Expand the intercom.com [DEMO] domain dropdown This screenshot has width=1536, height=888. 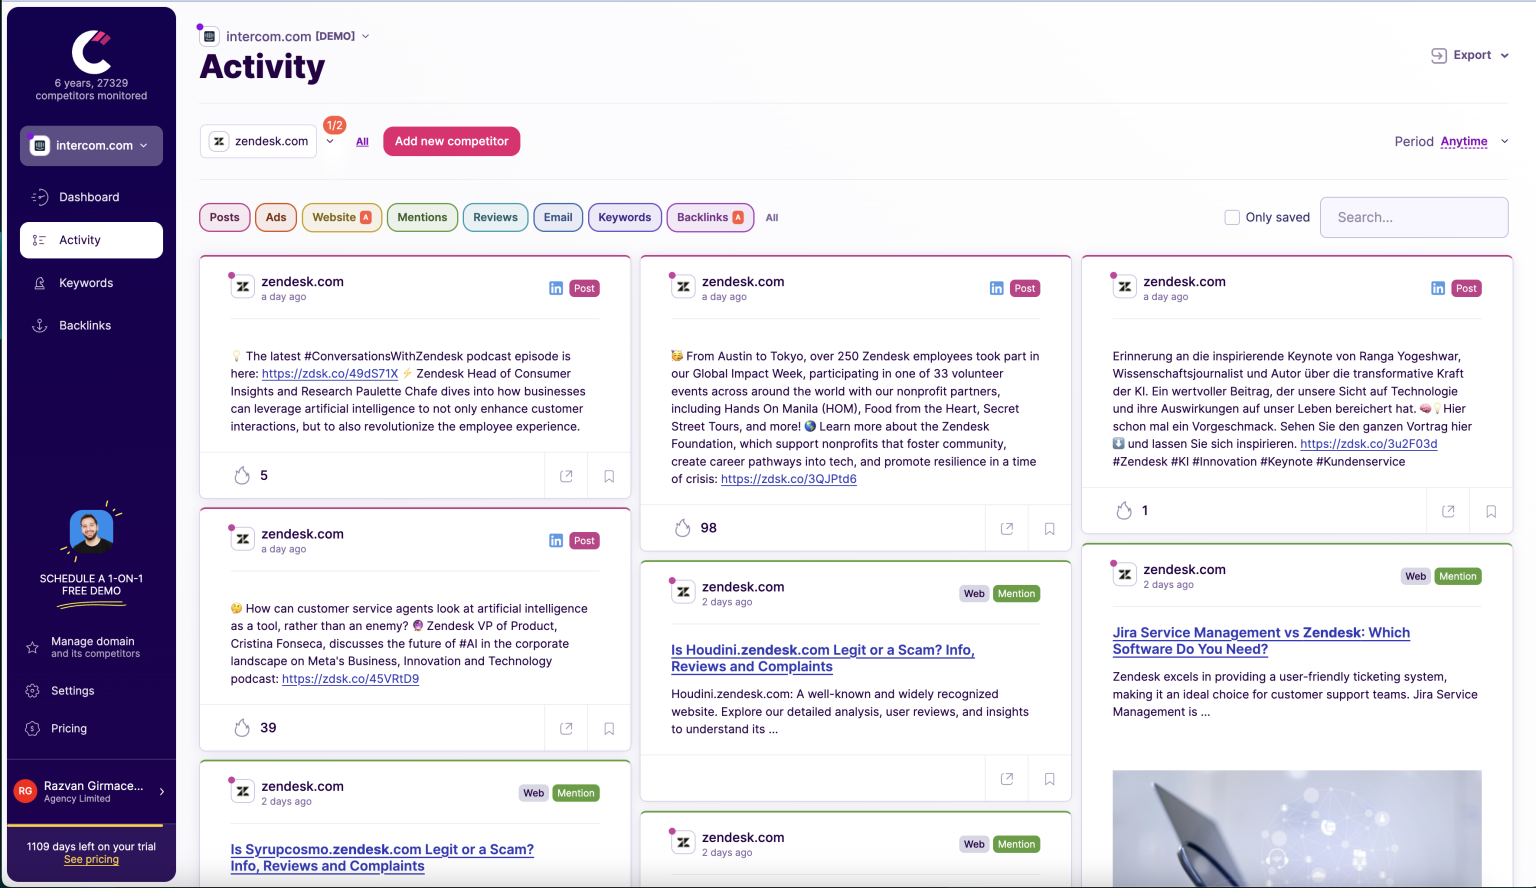click(x=366, y=35)
